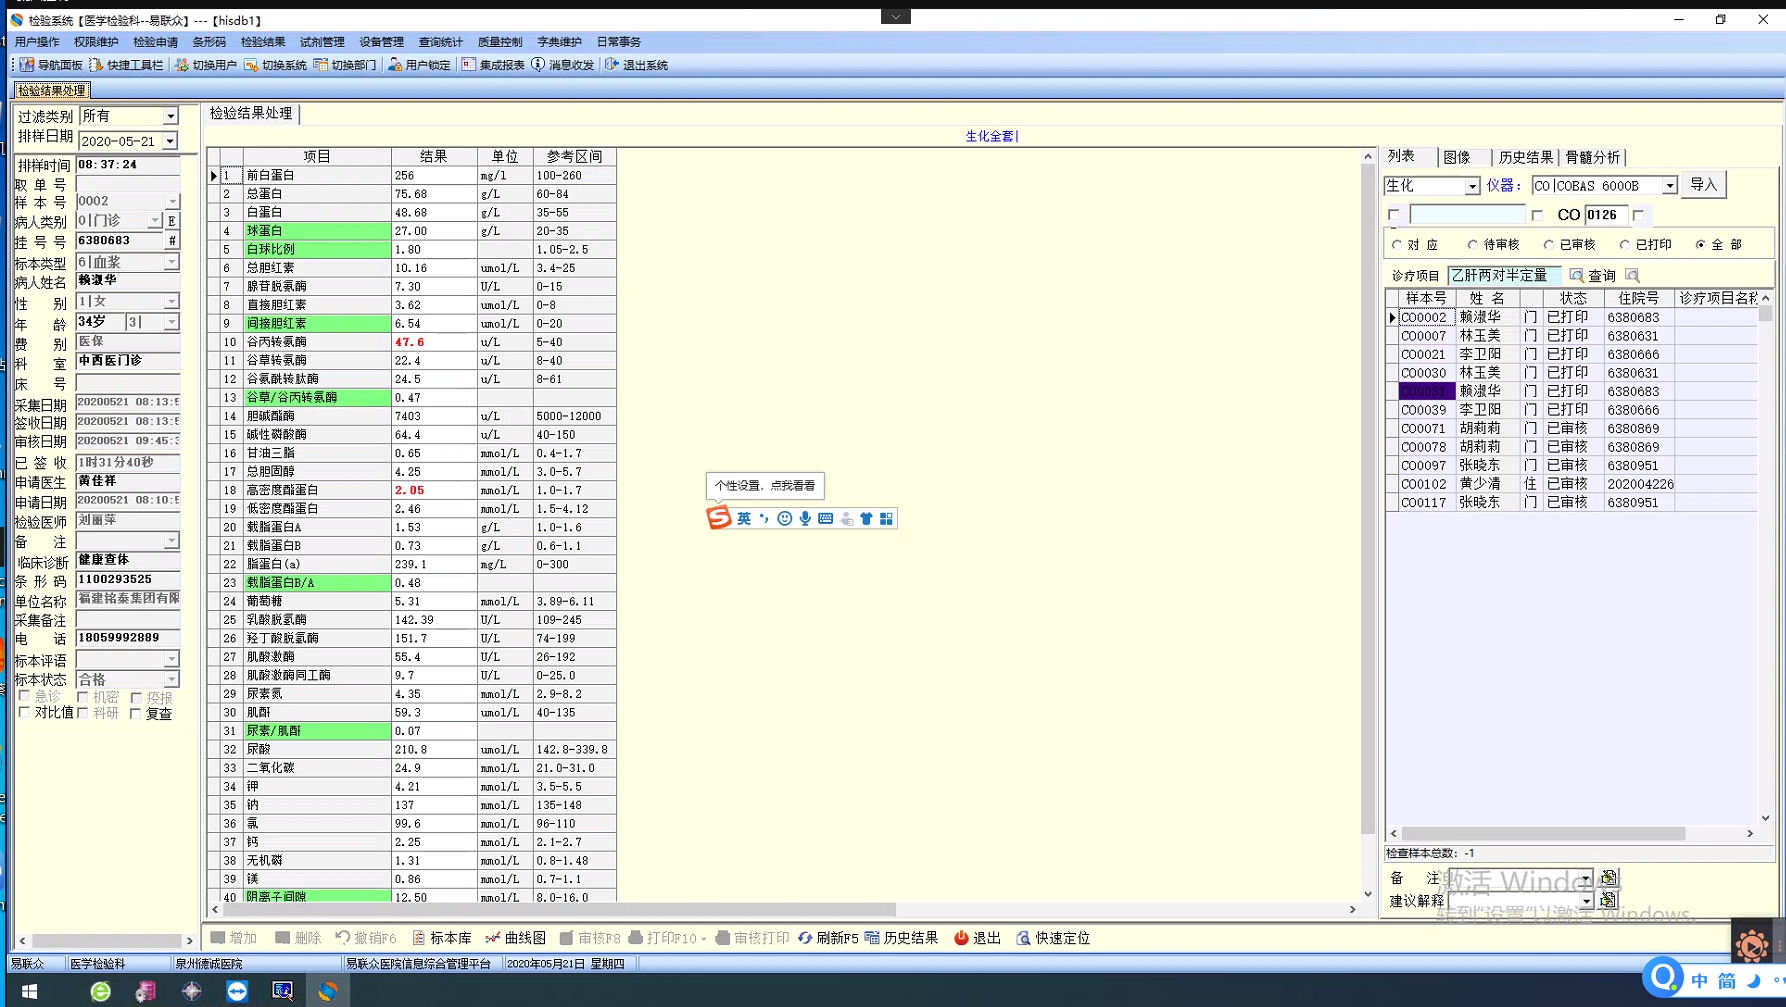1786x1007 pixels.
Task: Toggle the 复查 checkbox
Action: (x=135, y=714)
